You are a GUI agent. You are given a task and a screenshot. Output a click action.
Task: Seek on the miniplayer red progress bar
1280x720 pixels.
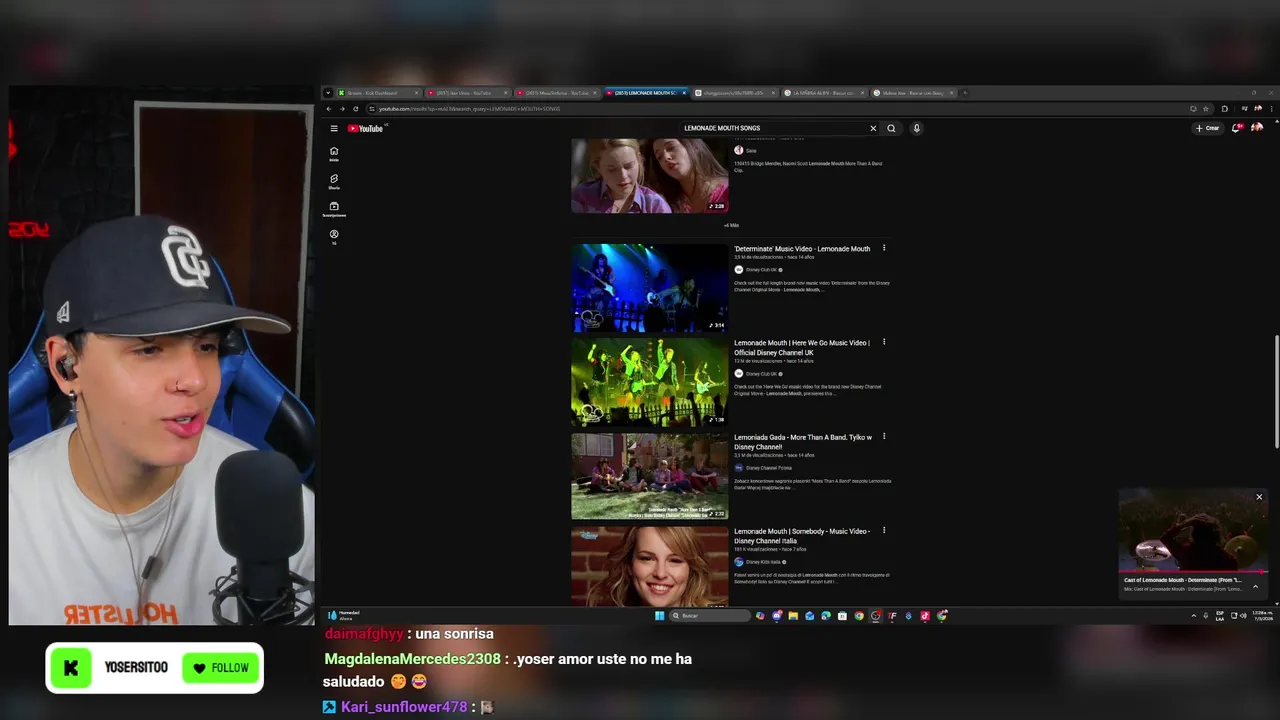pos(1193,573)
